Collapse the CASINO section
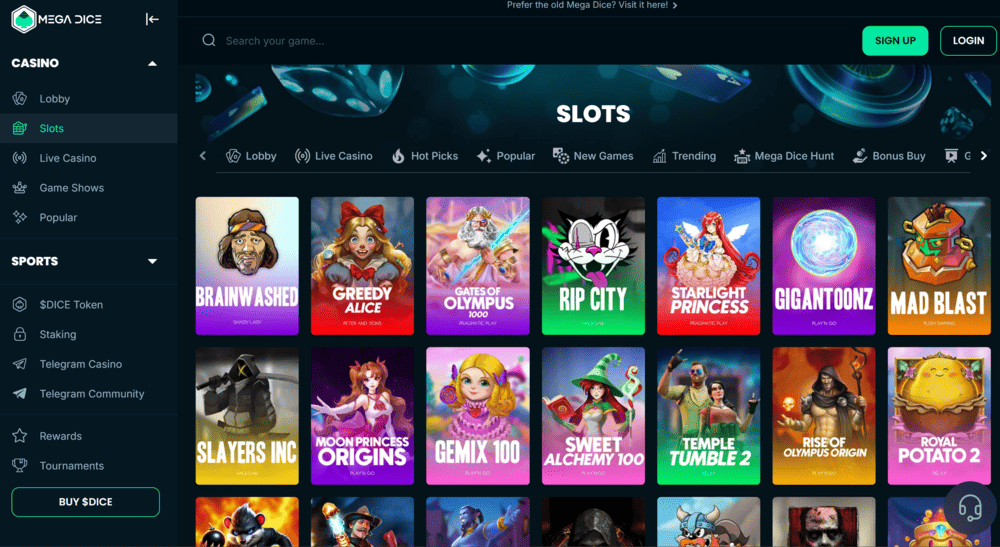1000x547 pixels. tap(152, 63)
